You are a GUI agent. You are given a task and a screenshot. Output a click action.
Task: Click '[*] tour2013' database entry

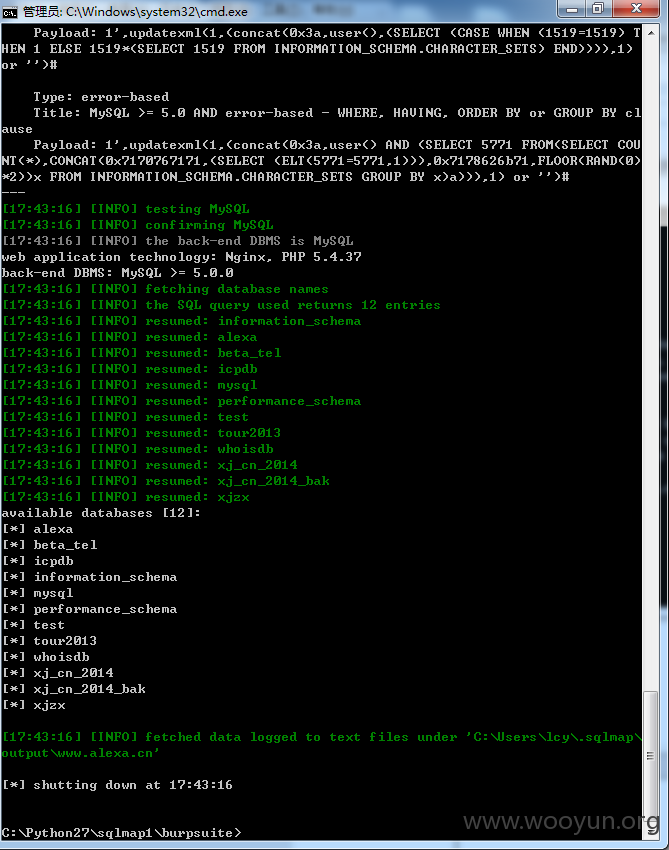coord(49,641)
